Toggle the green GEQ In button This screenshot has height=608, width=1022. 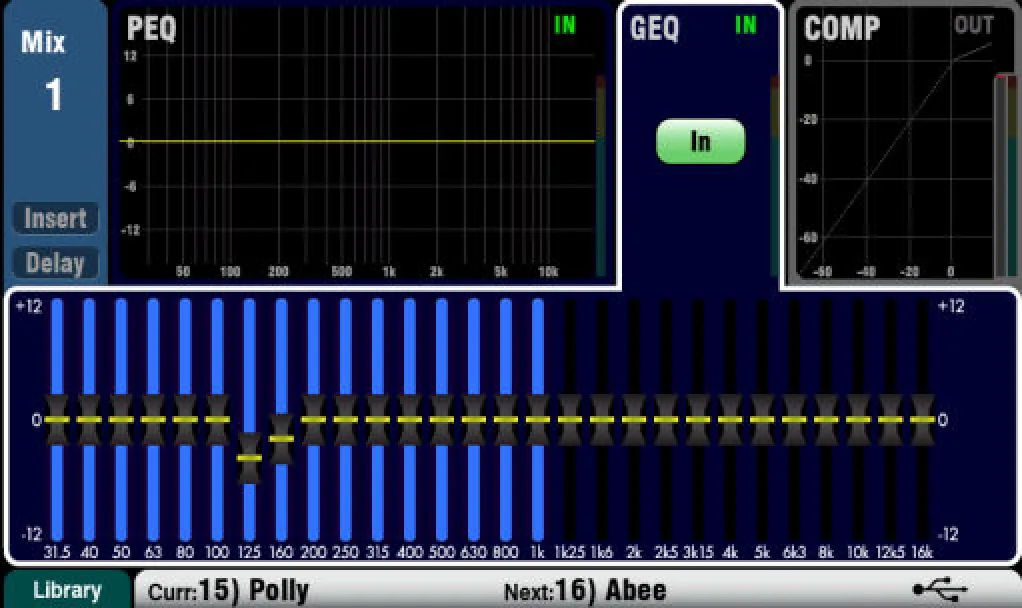point(700,141)
